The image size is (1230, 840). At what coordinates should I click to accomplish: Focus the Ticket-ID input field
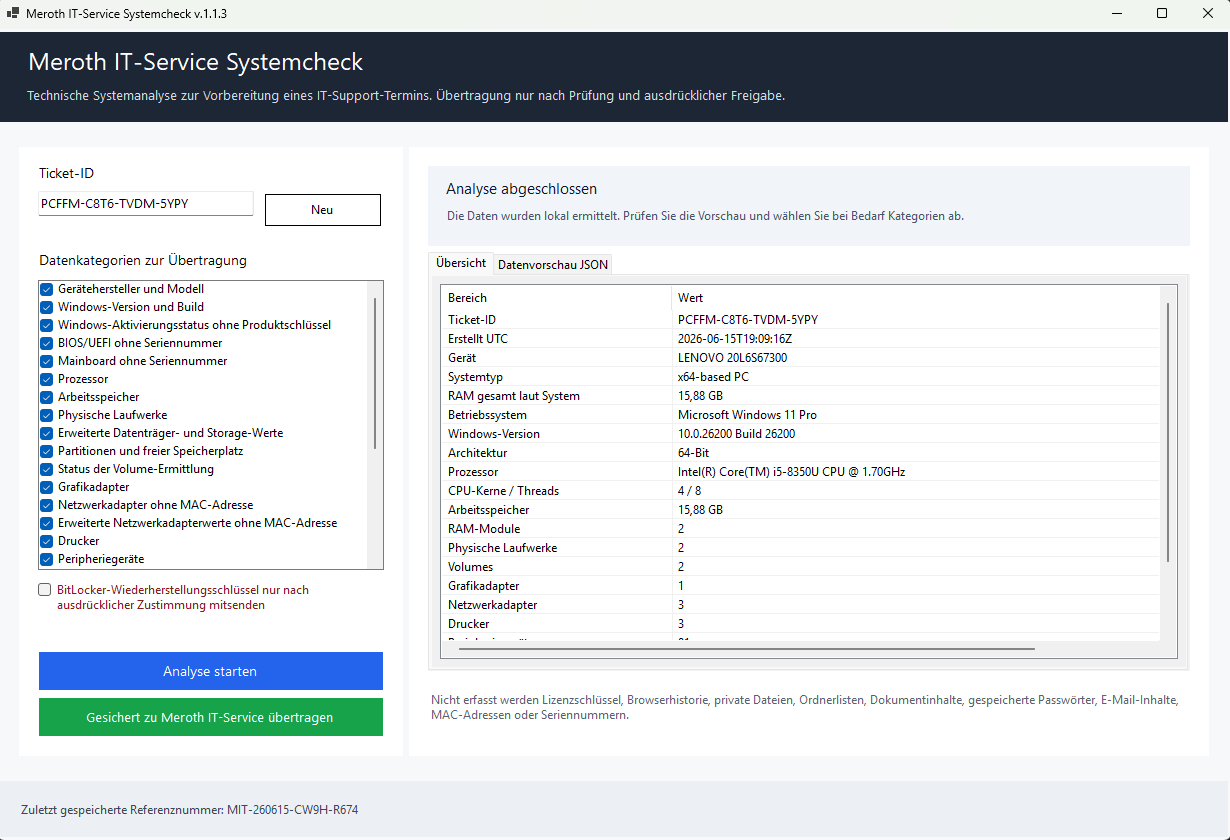[x=146, y=204]
